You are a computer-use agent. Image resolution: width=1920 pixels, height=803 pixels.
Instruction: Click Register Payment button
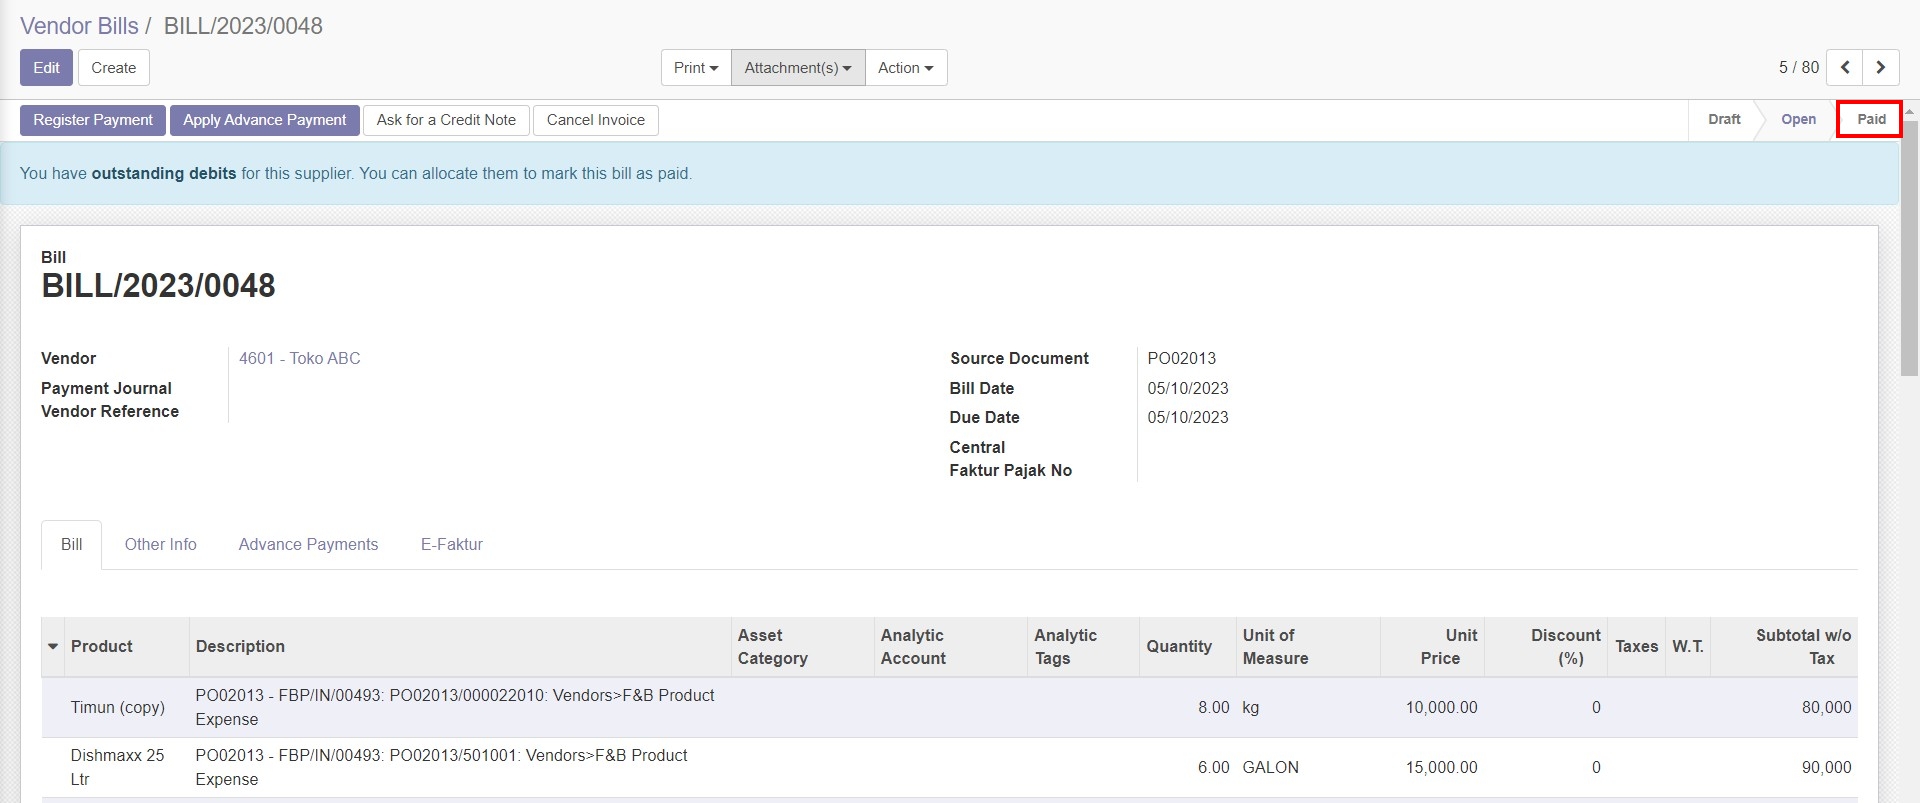point(93,120)
